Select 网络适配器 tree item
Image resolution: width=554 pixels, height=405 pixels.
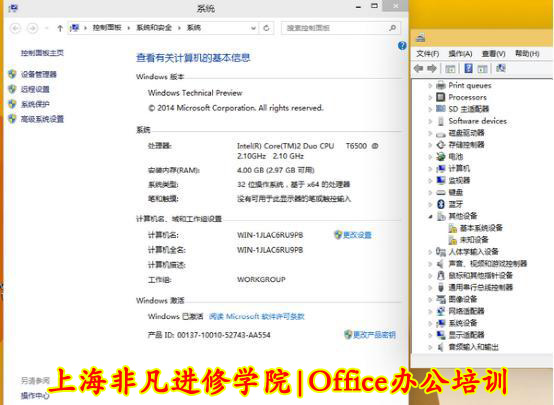[x=466, y=311]
